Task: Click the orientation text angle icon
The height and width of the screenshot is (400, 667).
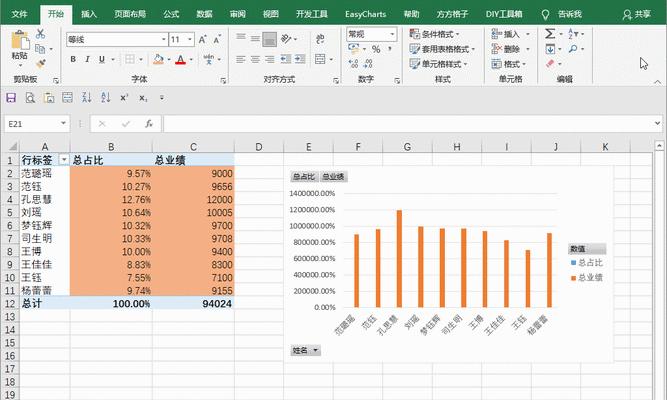Action: coord(287,39)
